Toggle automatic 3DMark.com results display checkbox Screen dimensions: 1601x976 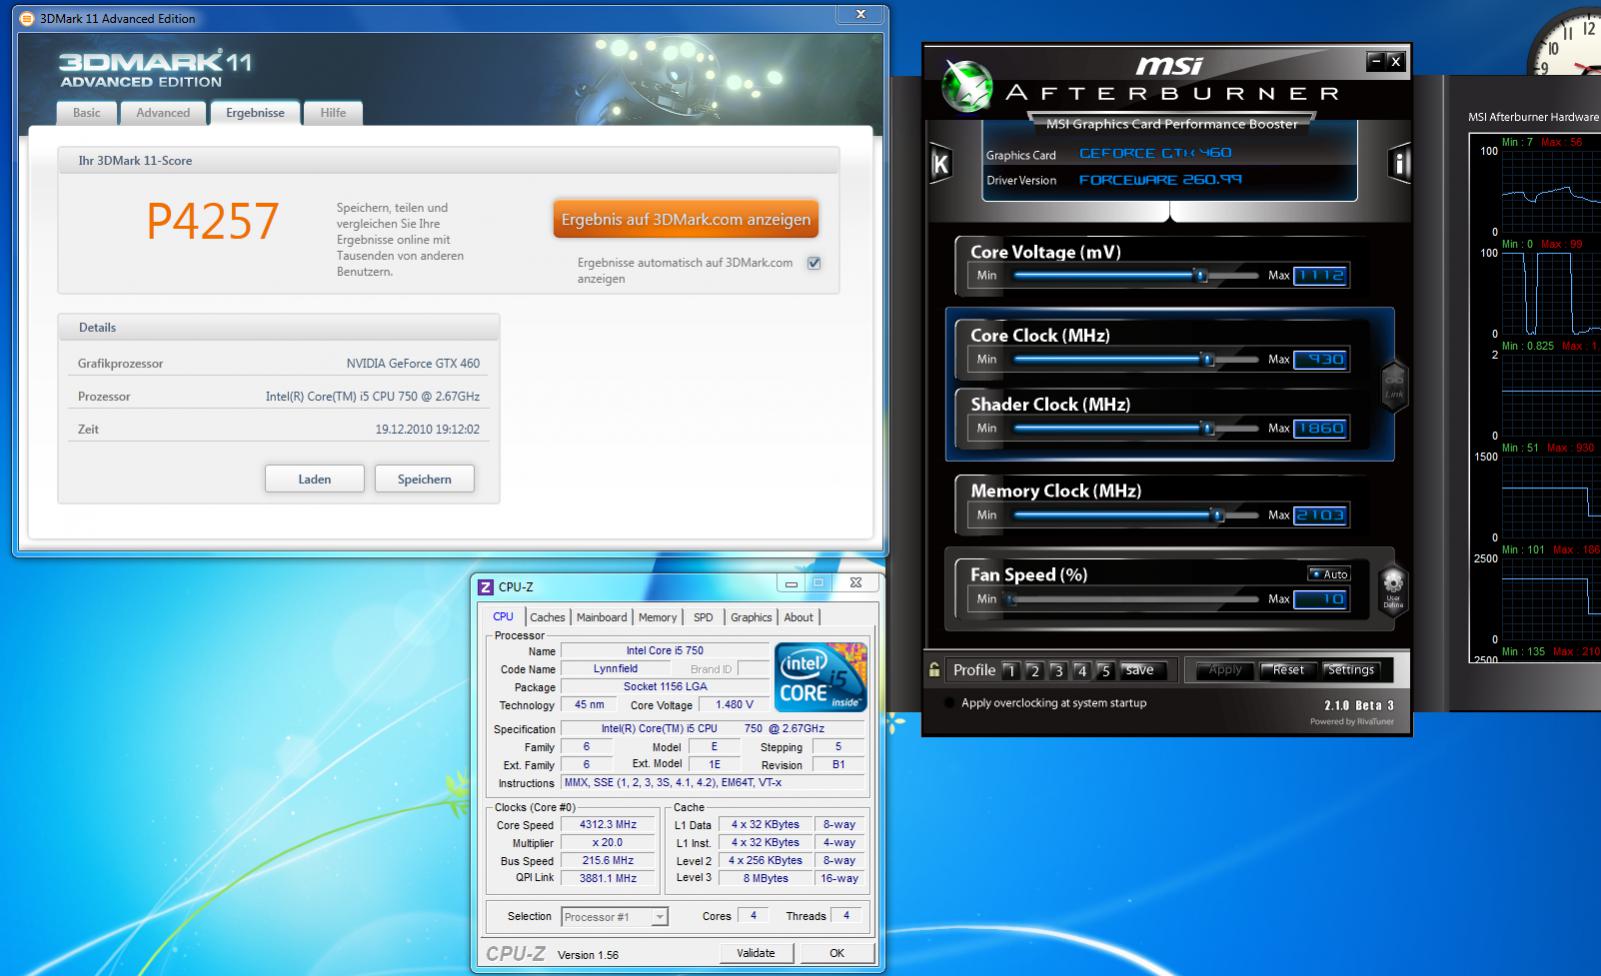814,263
